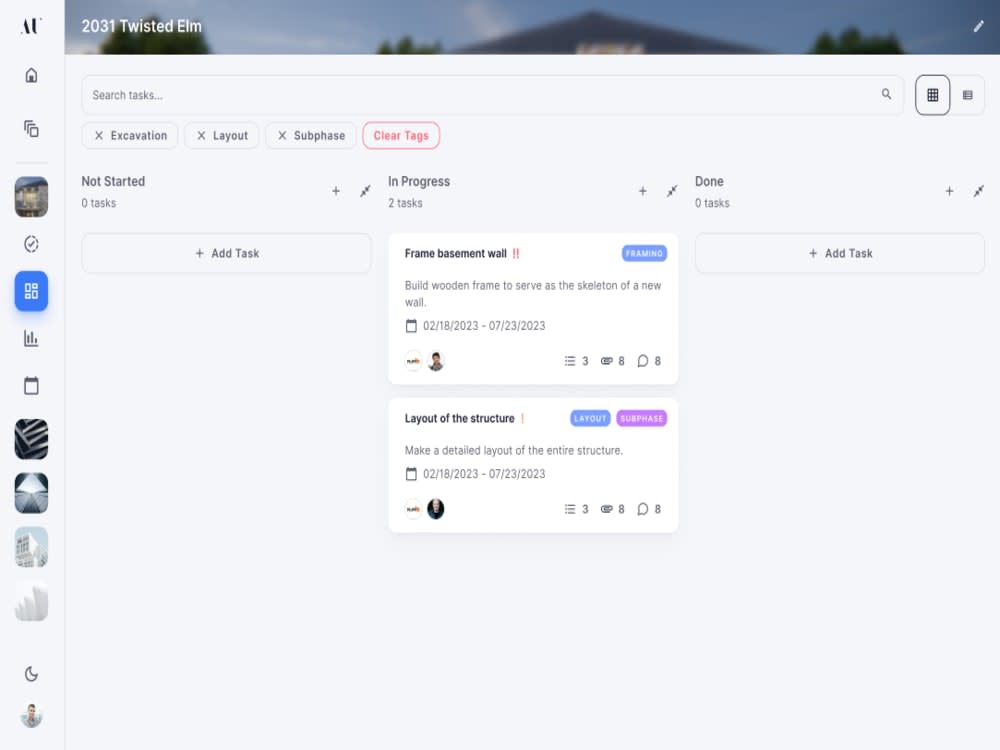Add a task via In Progress plus icon

click(643, 191)
